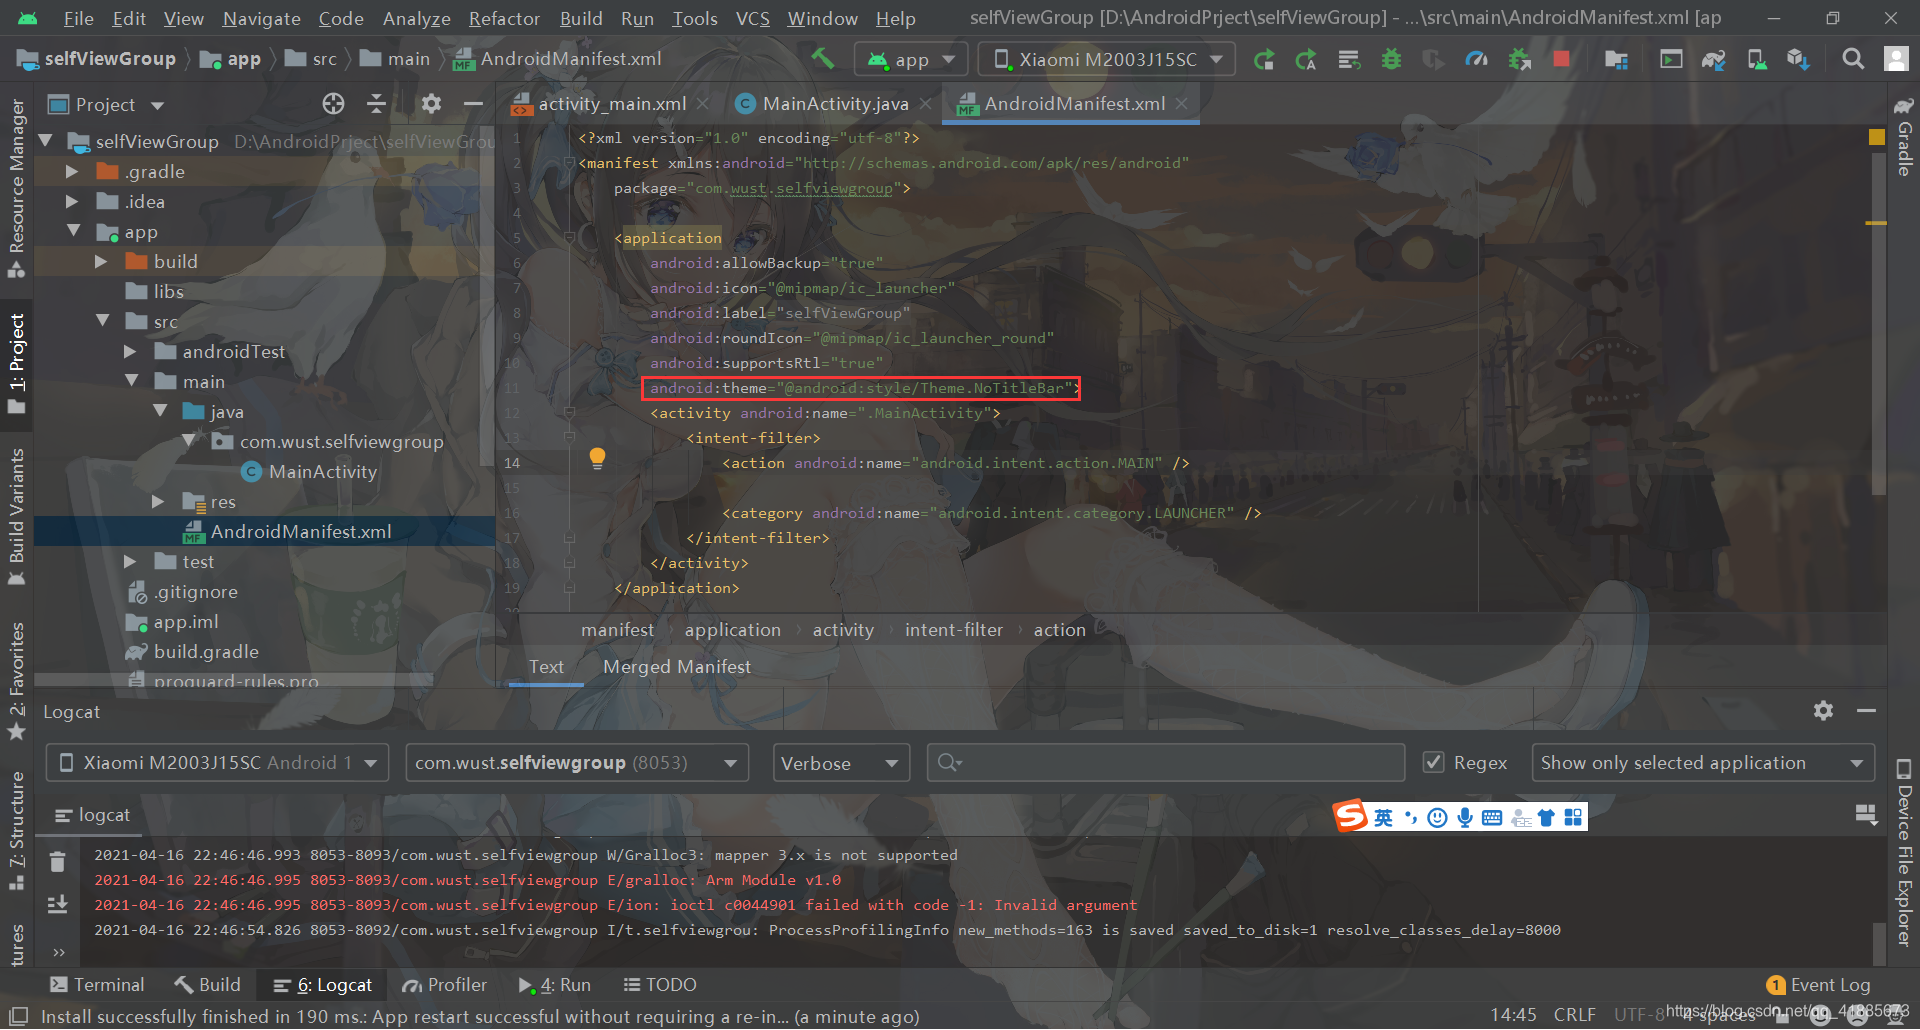Toggle scroll-to-end in the Logcat gutter
Screen dimensions: 1920x1030
(x=57, y=903)
